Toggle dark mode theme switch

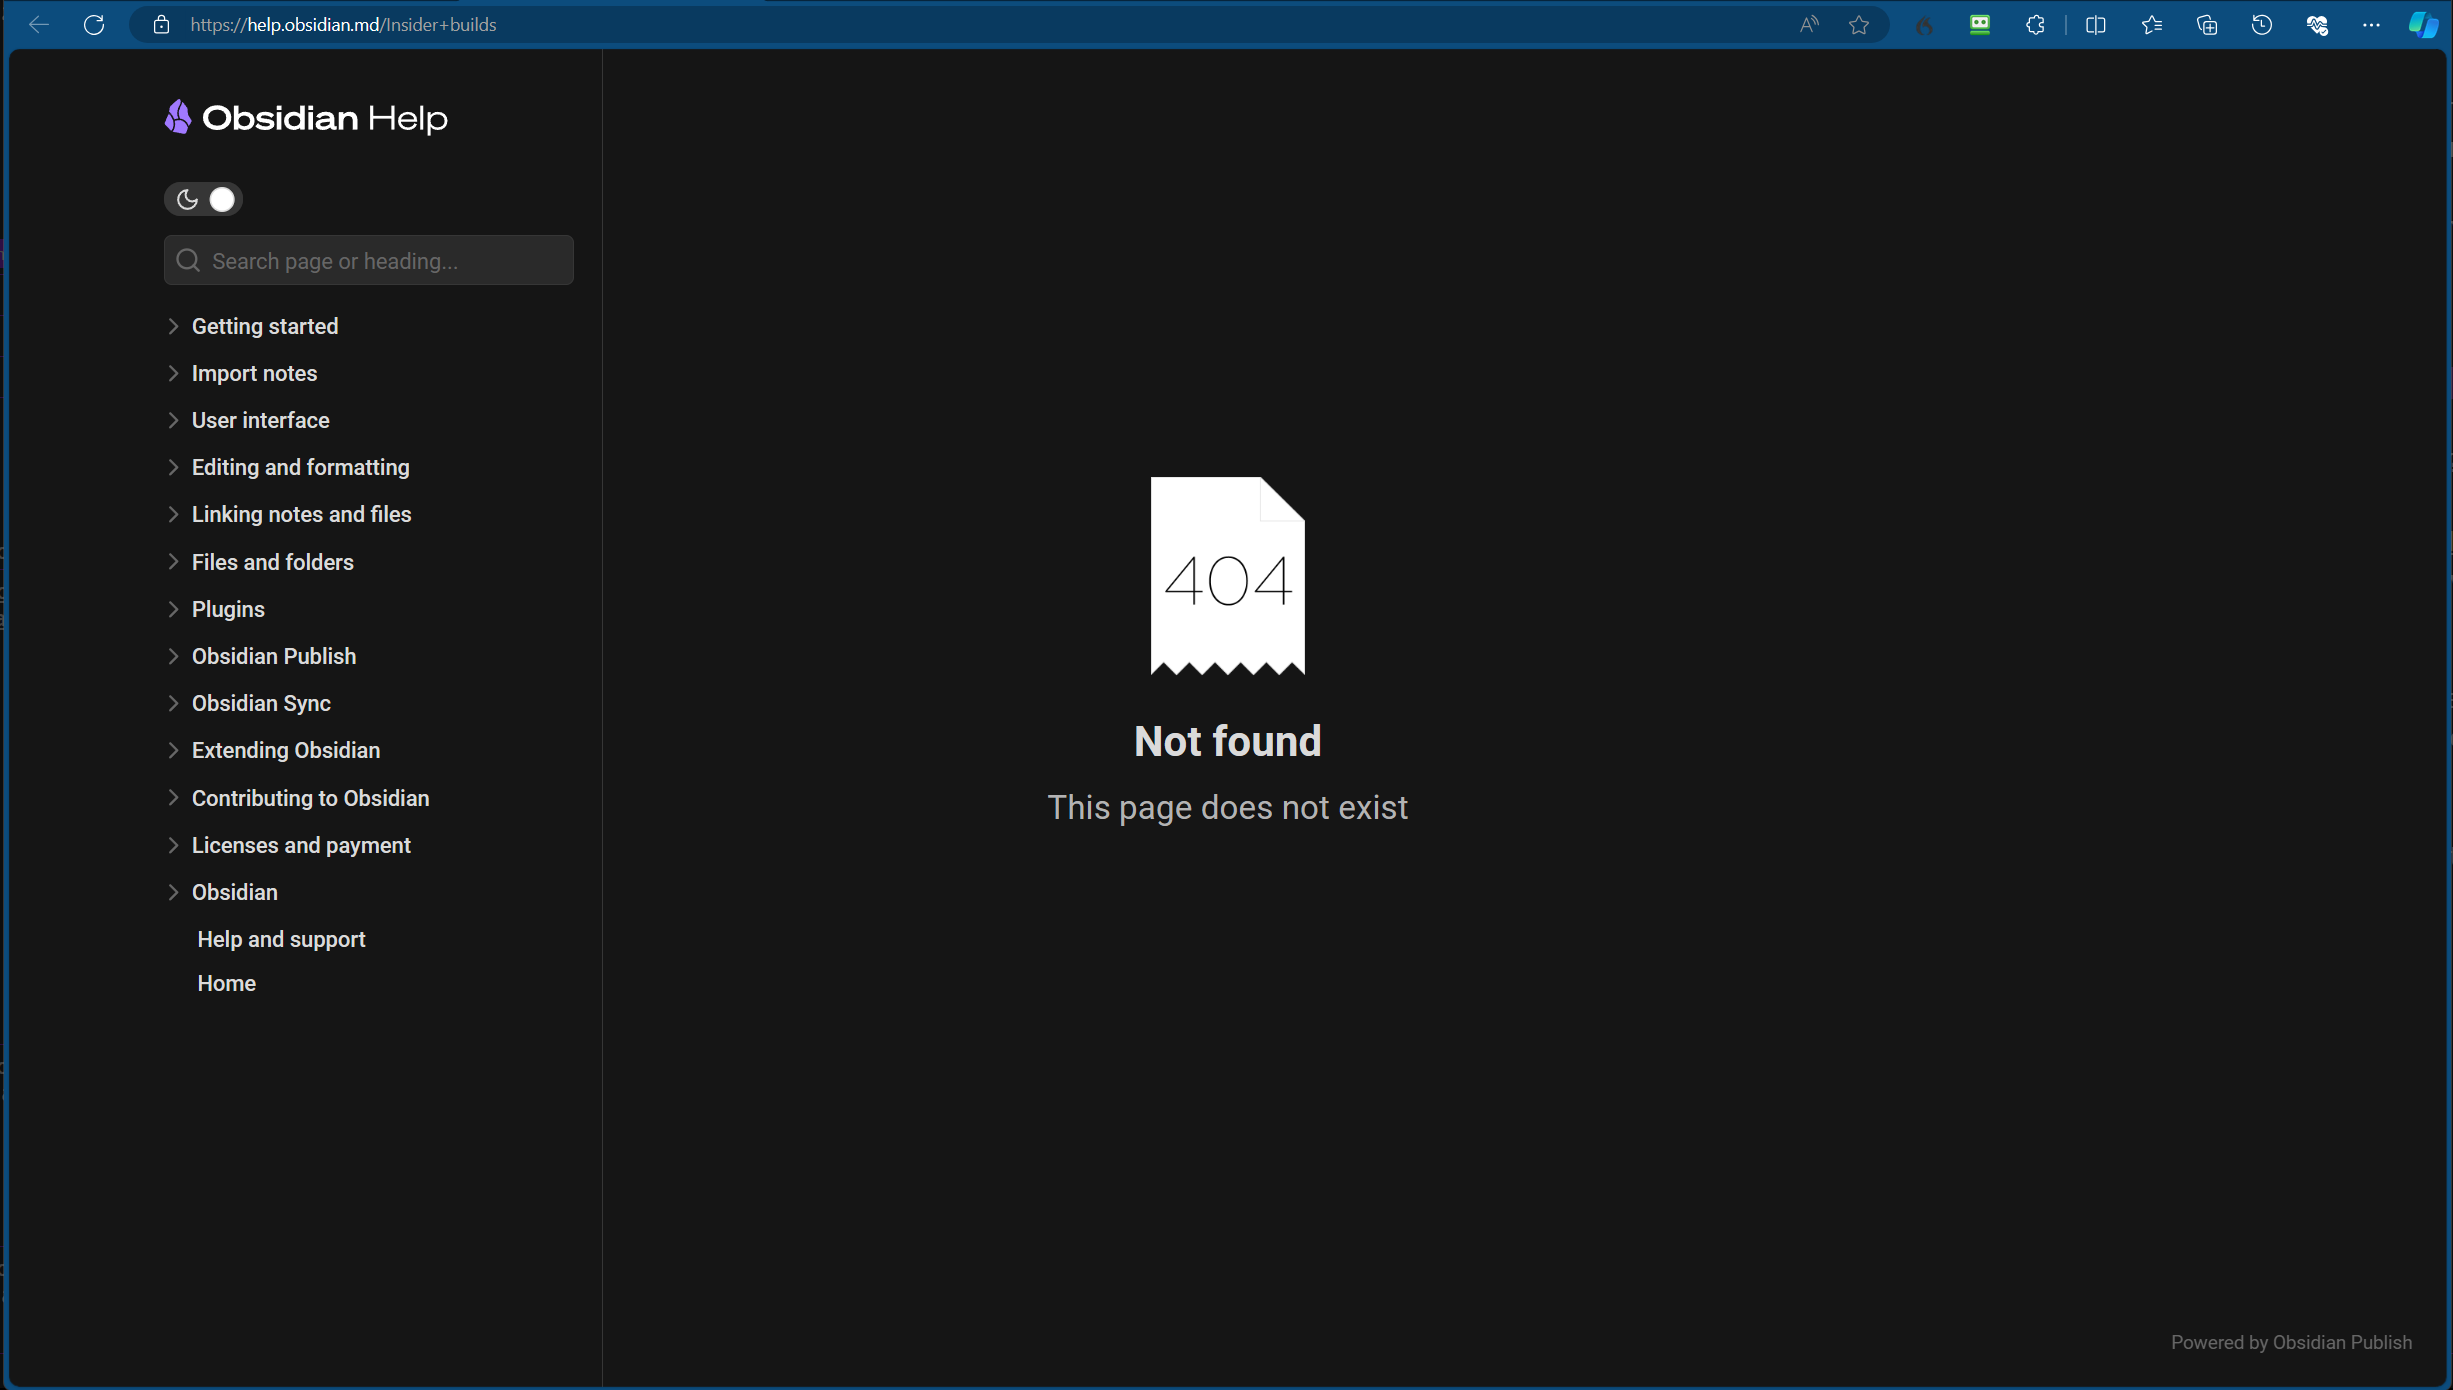pyautogui.click(x=203, y=199)
